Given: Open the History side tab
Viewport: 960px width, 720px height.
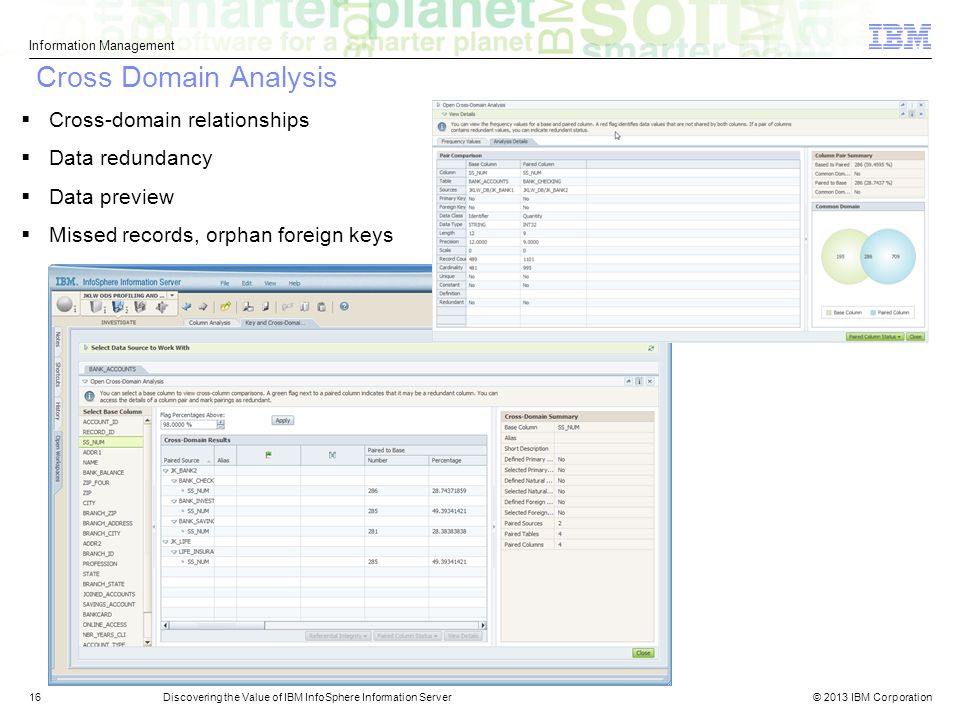Looking at the screenshot, I should (58, 411).
